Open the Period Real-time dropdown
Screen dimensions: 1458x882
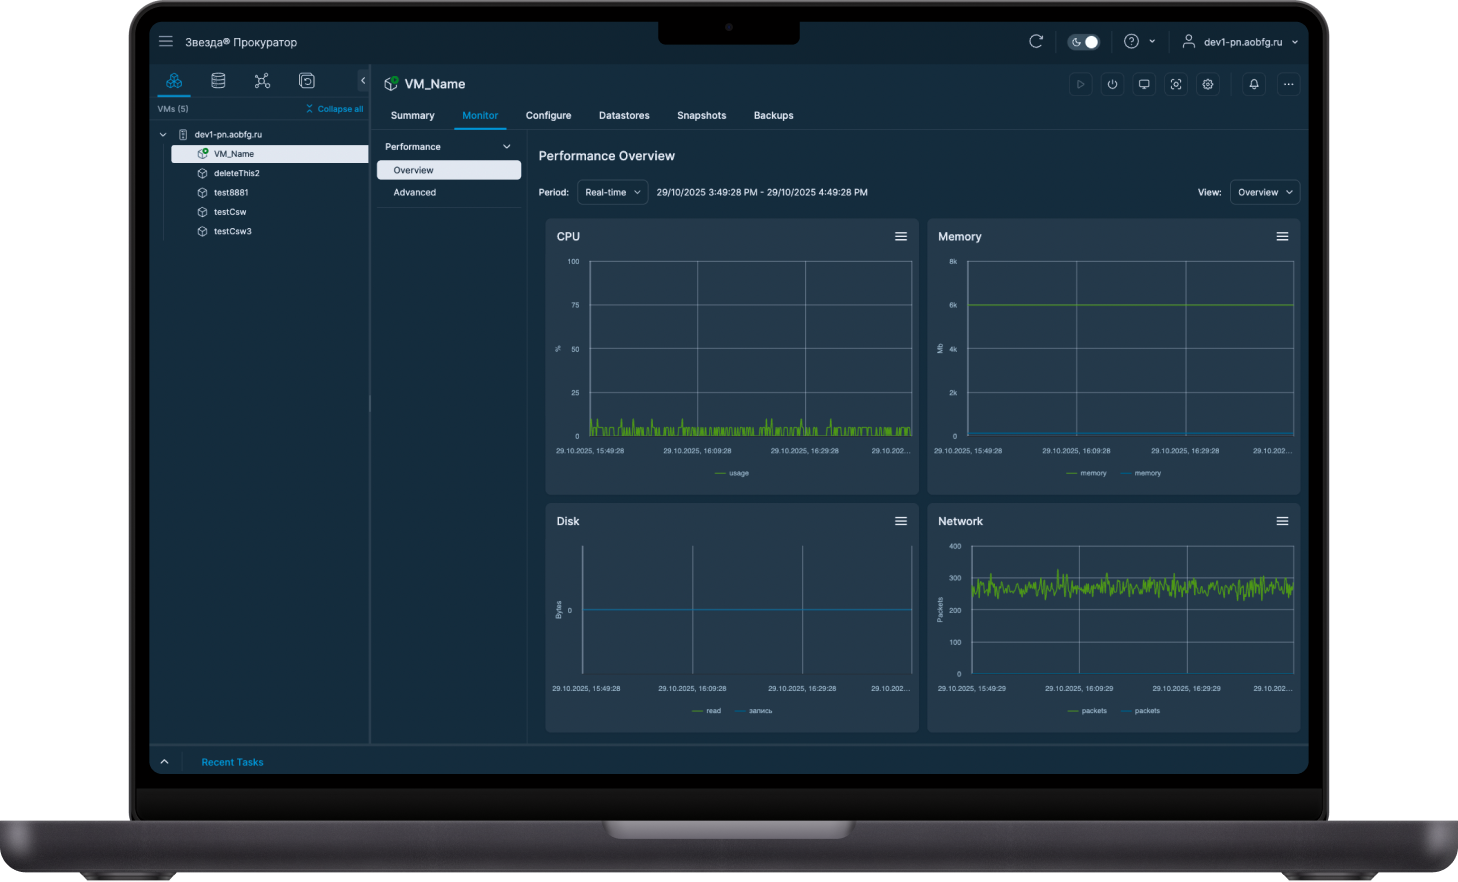[x=612, y=193]
